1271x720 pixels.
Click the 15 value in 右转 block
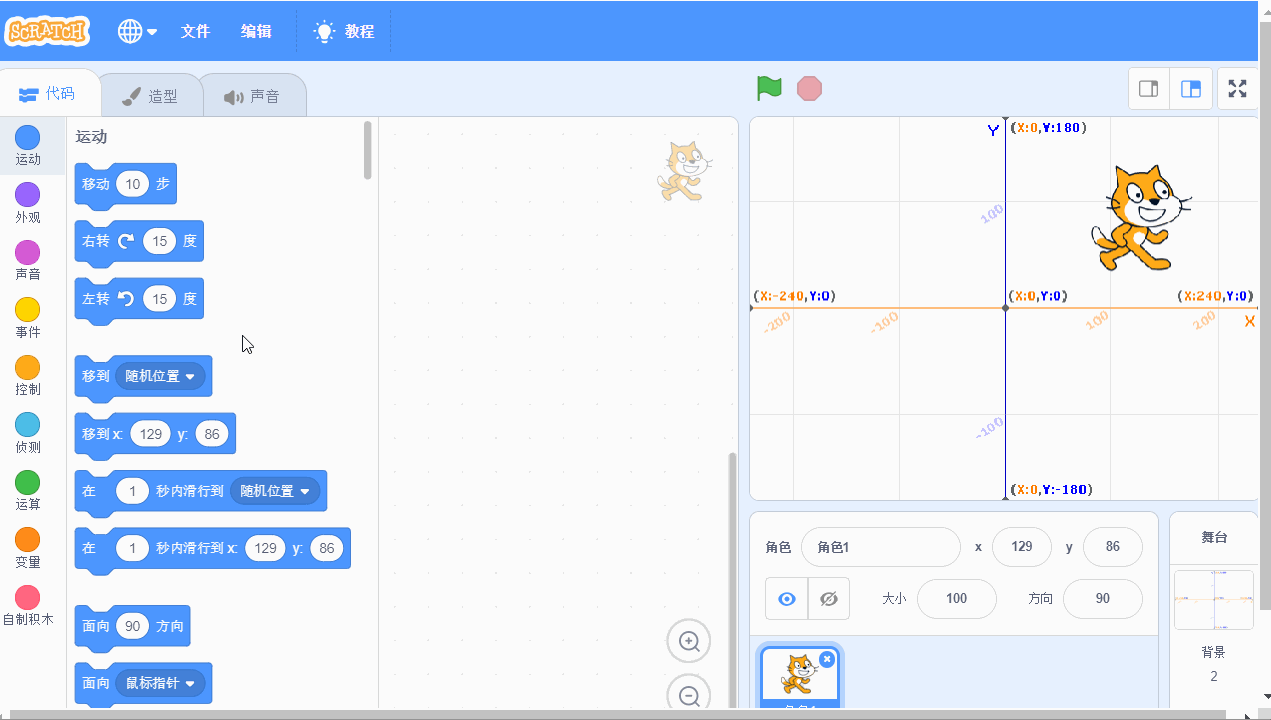(x=159, y=241)
